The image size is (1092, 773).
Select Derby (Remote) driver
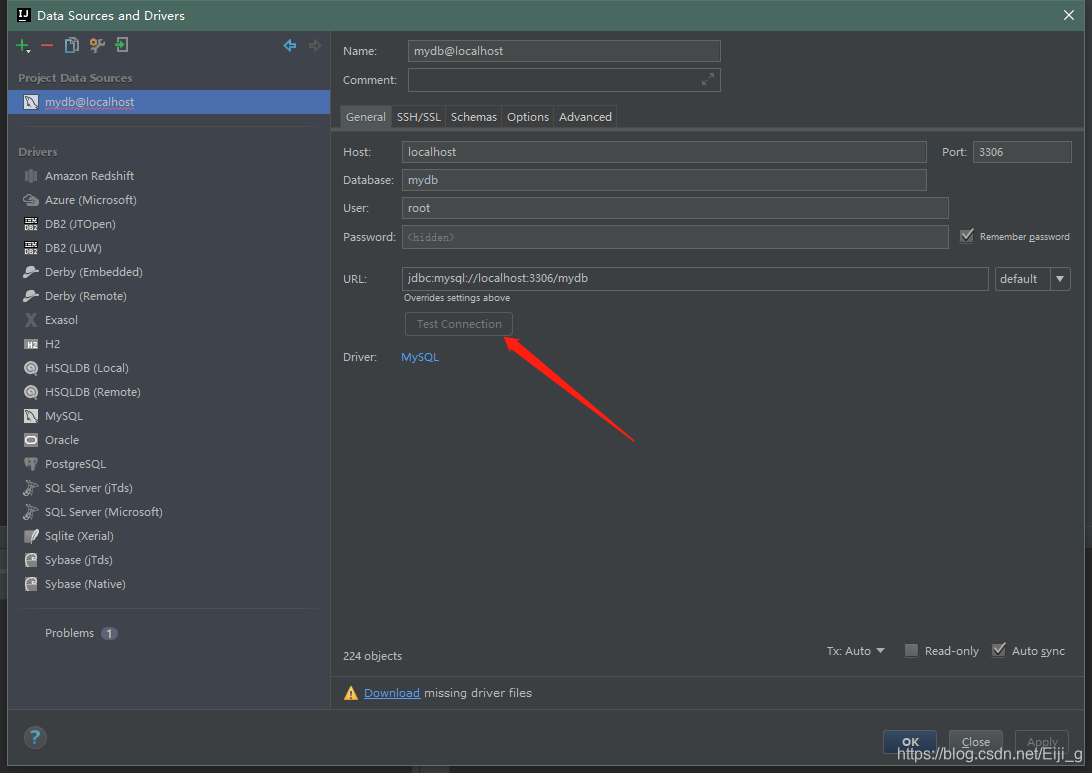pos(86,296)
